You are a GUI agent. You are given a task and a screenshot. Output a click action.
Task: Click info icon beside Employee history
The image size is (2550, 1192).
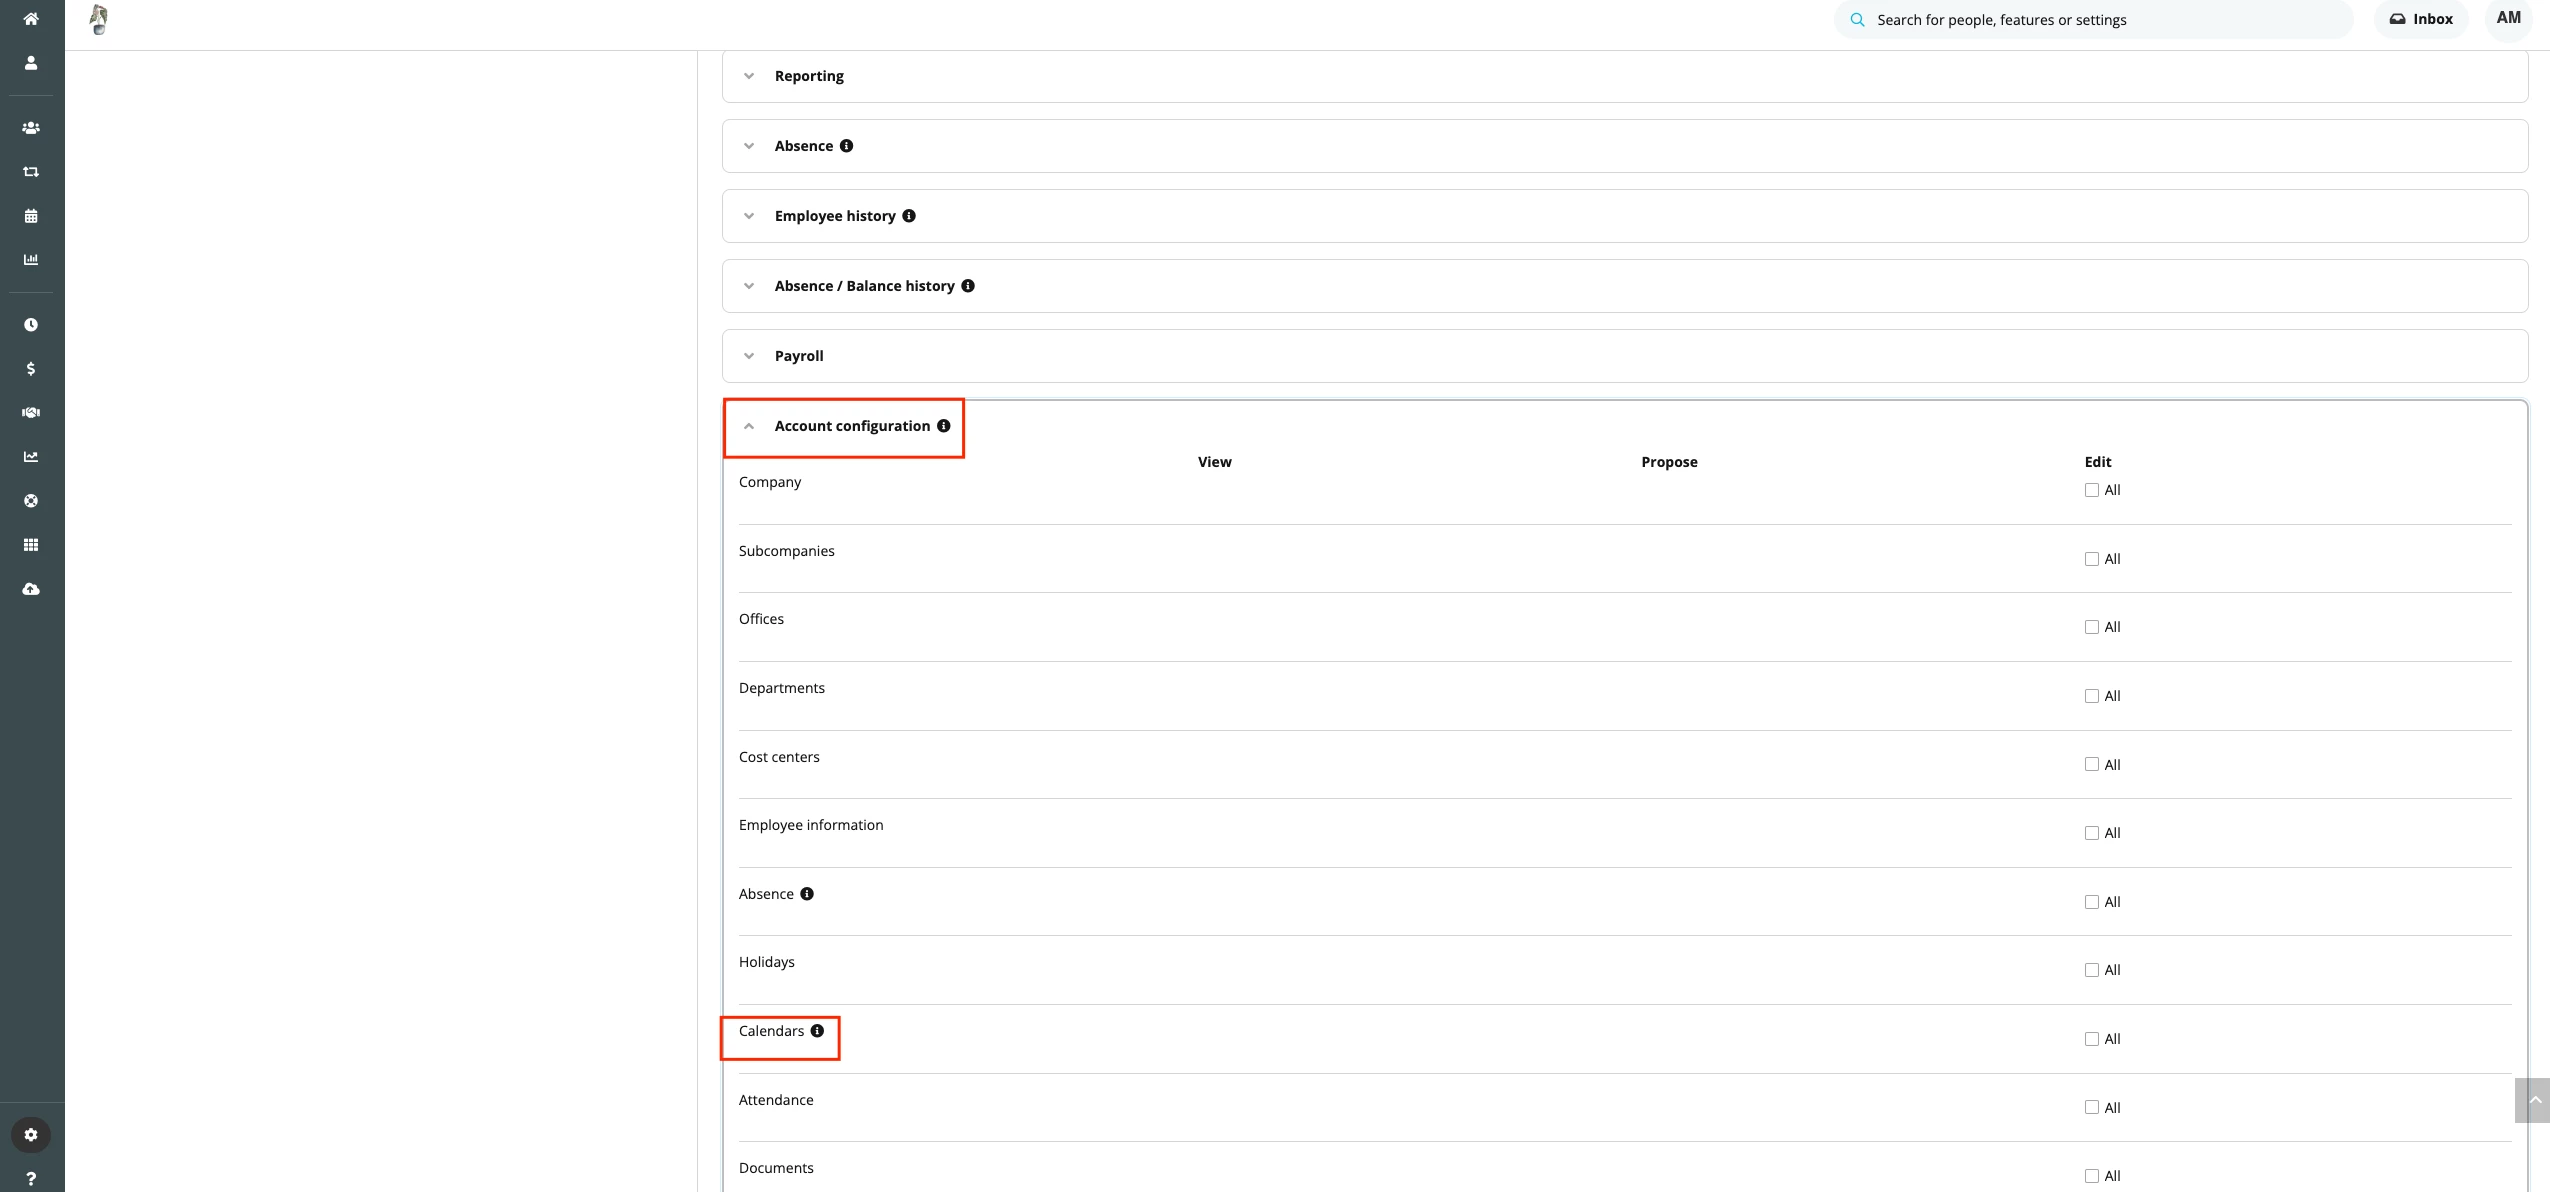coord(909,216)
